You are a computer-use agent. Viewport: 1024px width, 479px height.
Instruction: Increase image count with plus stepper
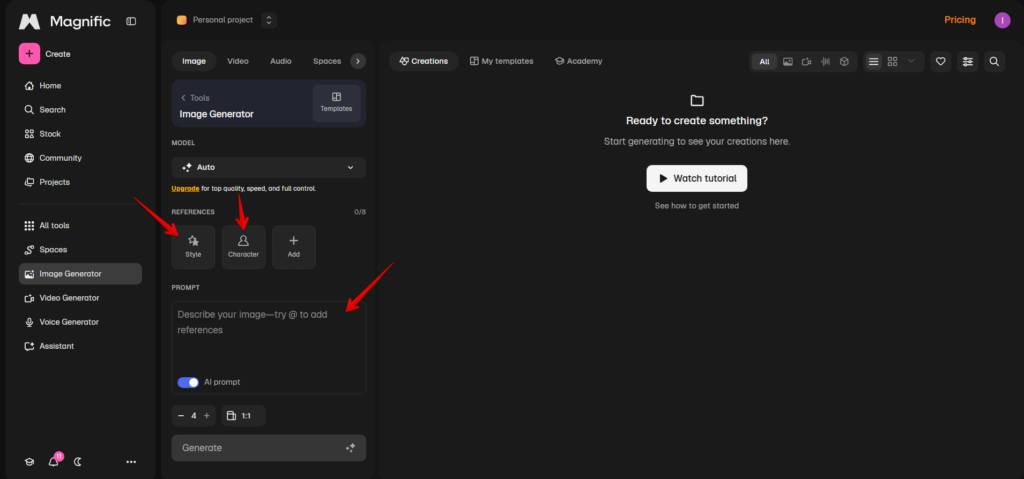pyautogui.click(x=207, y=416)
